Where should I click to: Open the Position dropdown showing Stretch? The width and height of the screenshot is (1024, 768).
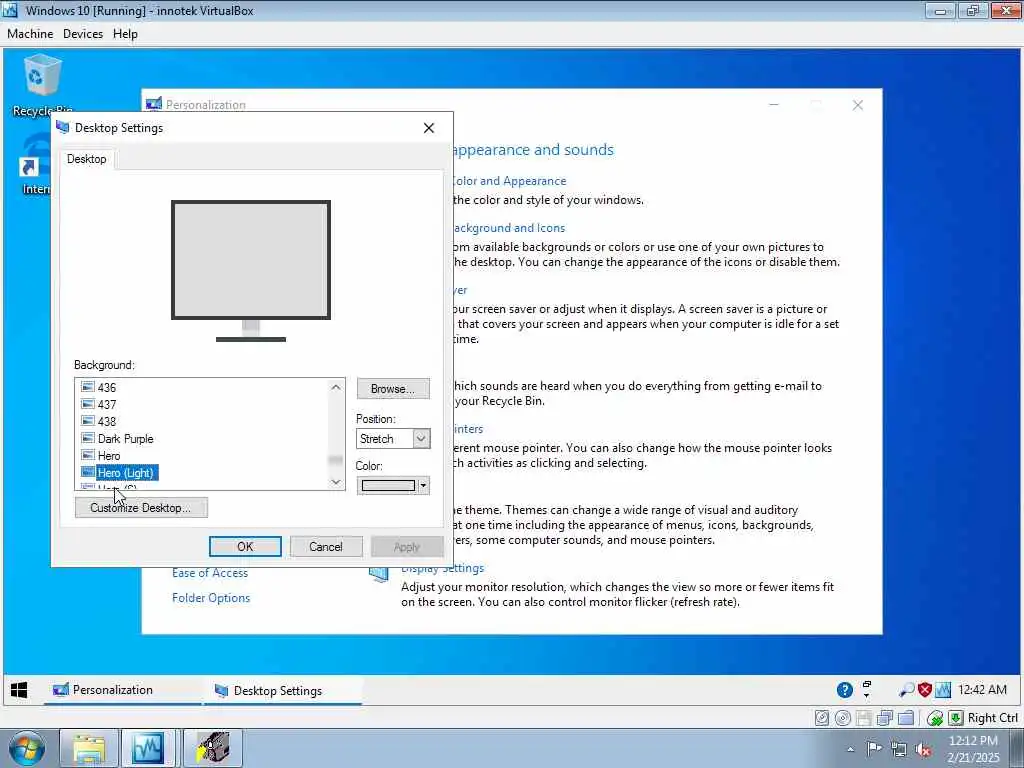click(393, 439)
